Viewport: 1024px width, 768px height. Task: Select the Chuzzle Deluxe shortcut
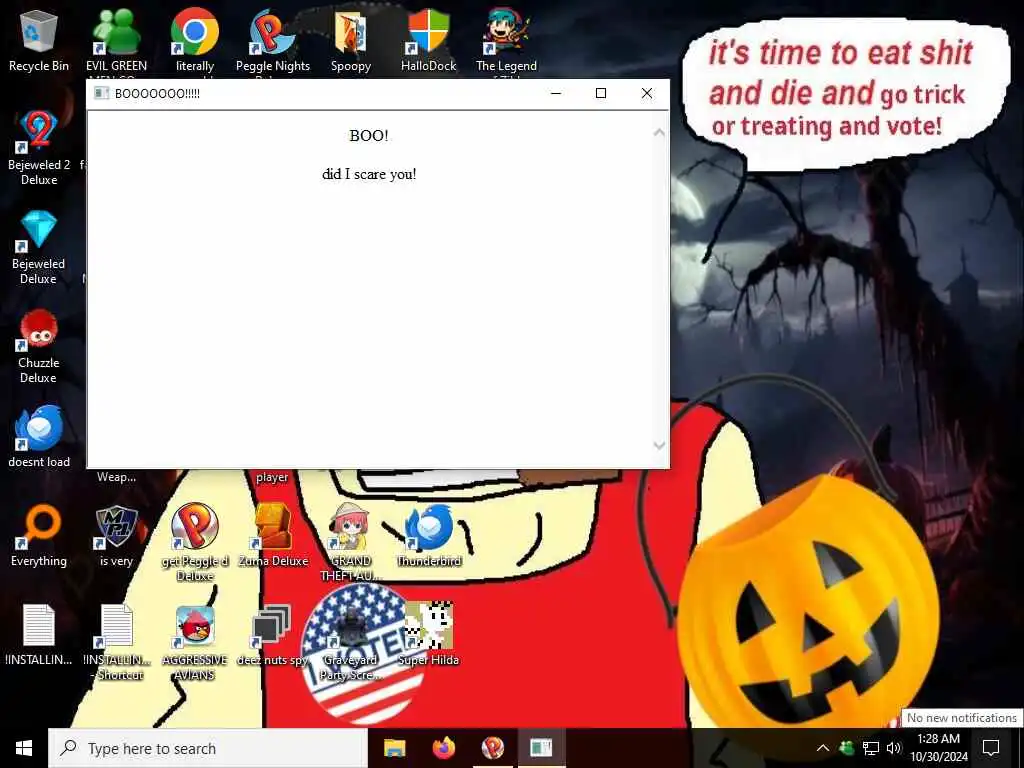39,346
